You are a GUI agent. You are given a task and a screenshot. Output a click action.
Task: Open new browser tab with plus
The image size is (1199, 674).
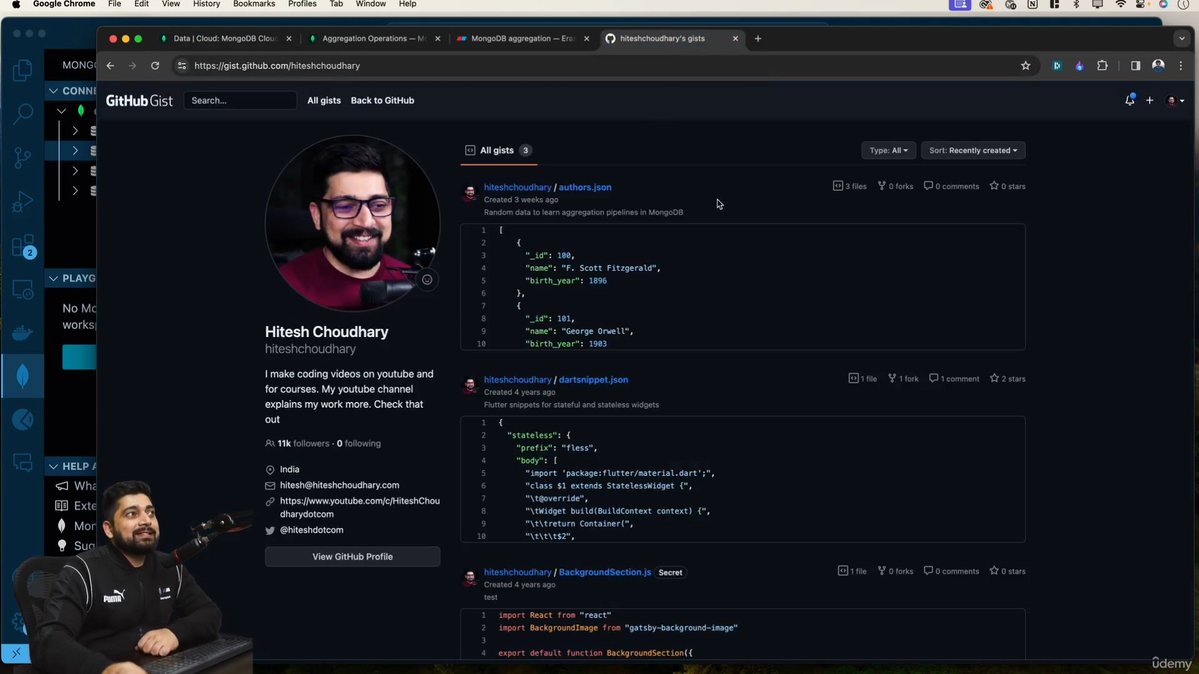pos(758,38)
